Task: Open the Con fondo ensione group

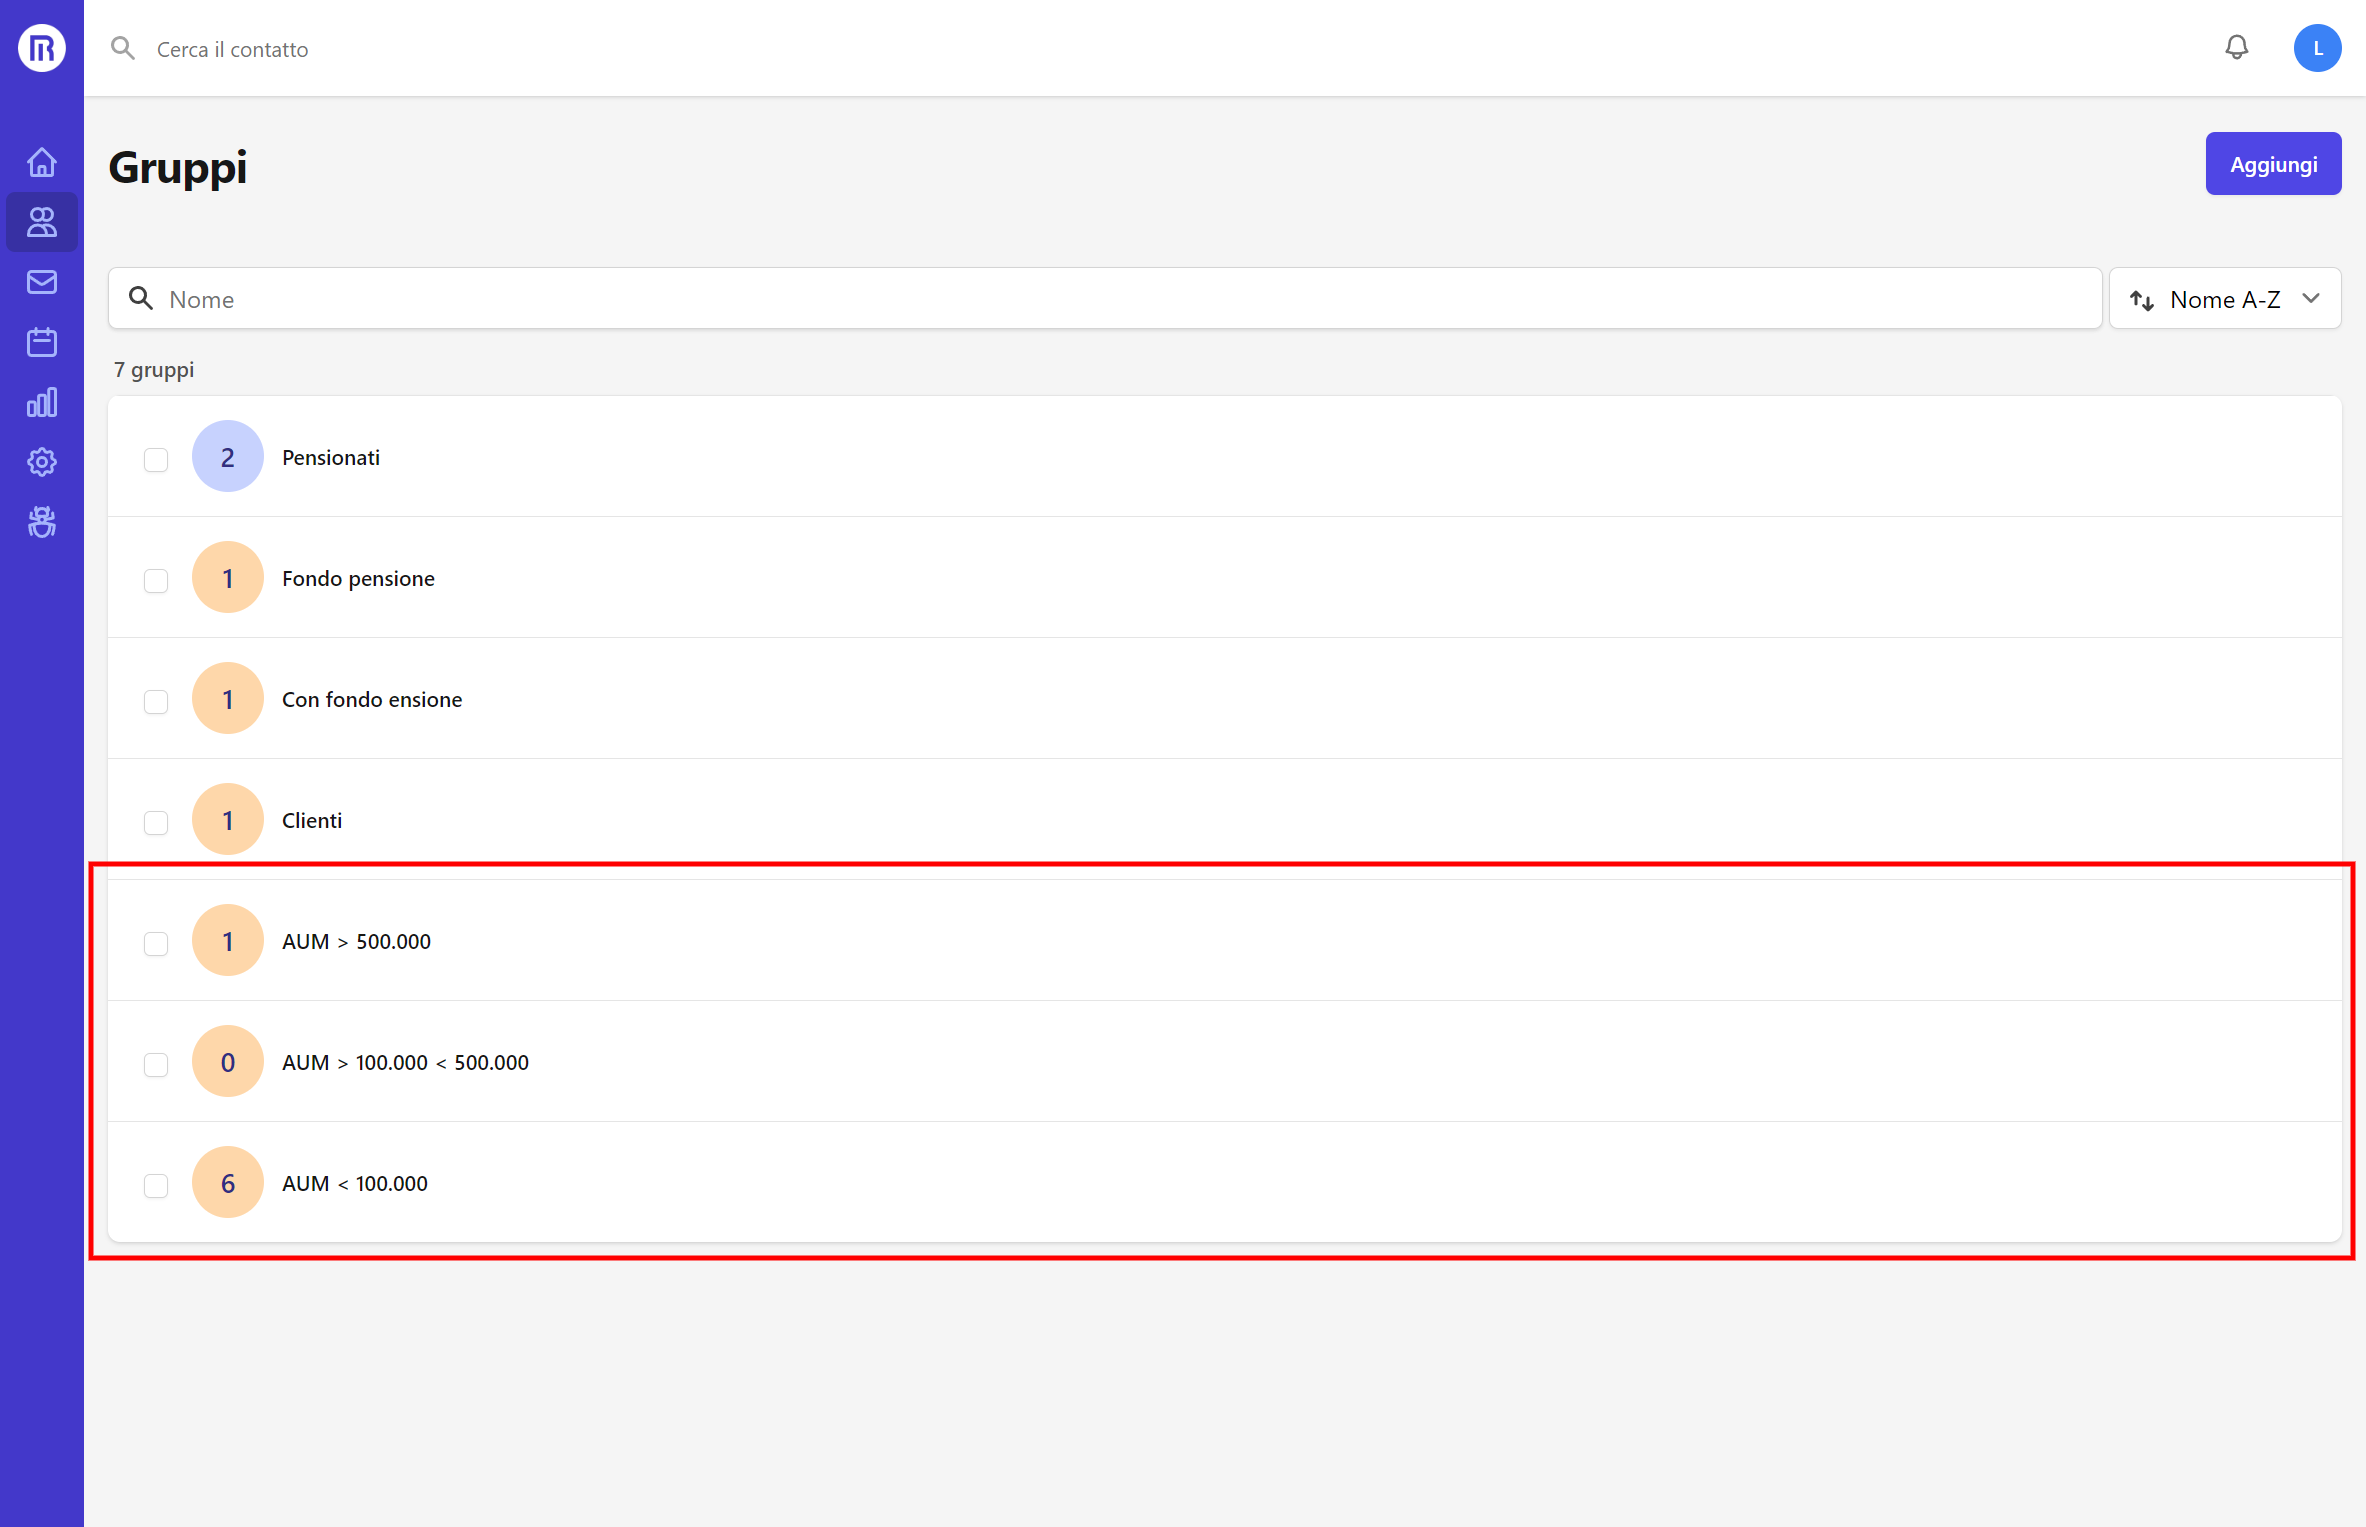Action: coord(372,700)
